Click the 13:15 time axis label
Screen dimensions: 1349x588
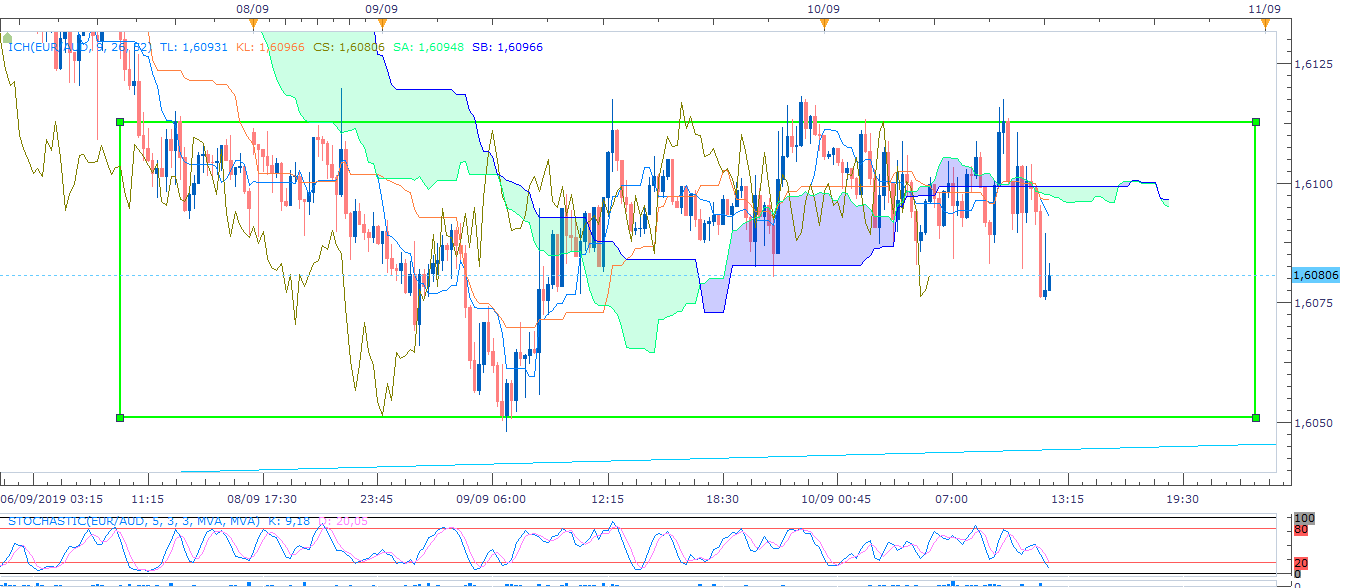tap(1066, 498)
